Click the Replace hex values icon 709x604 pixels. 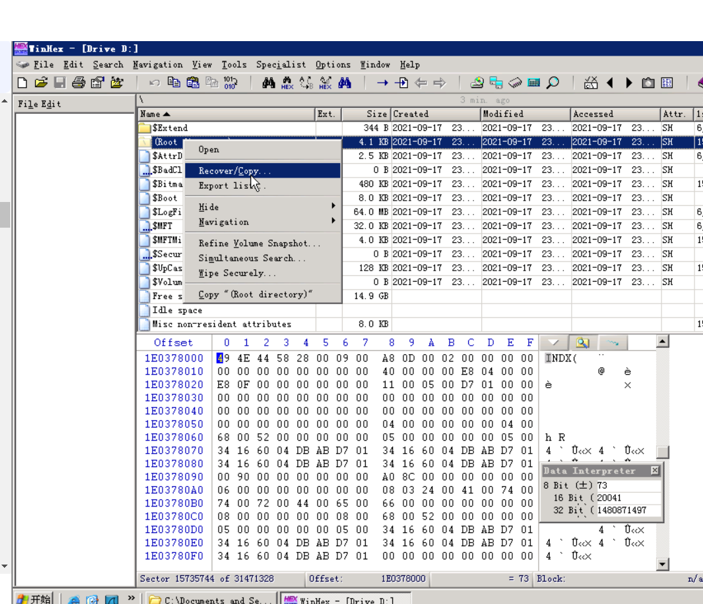coord(325,83)
